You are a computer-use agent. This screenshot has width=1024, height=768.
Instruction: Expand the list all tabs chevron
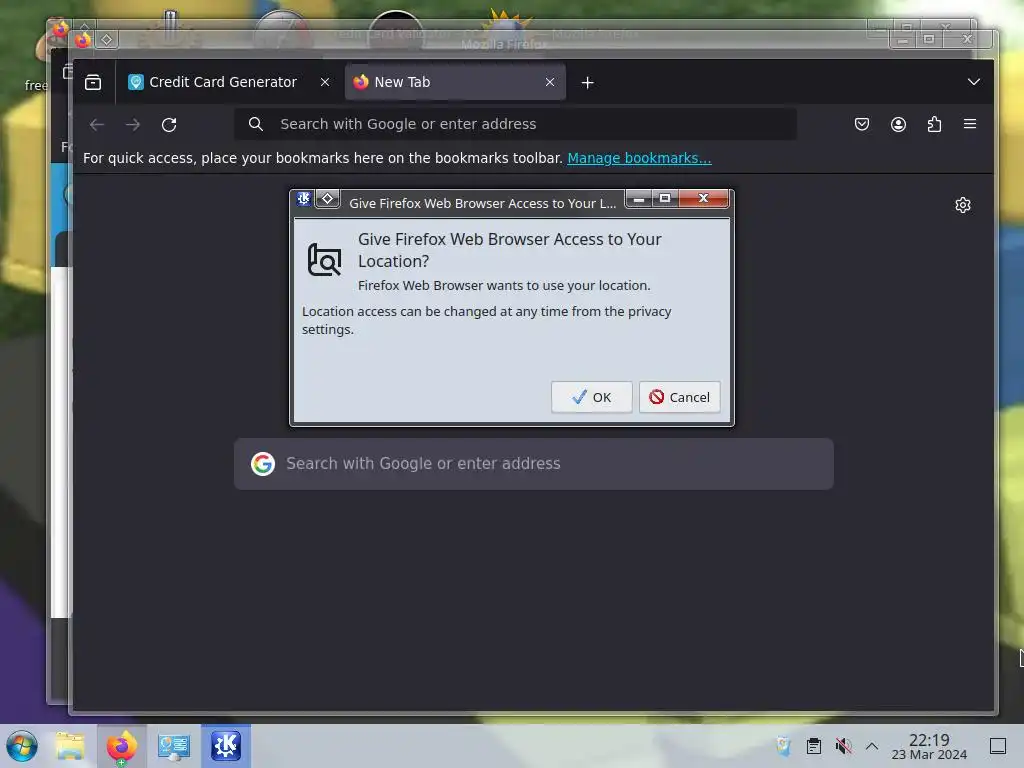coord(974,82)
